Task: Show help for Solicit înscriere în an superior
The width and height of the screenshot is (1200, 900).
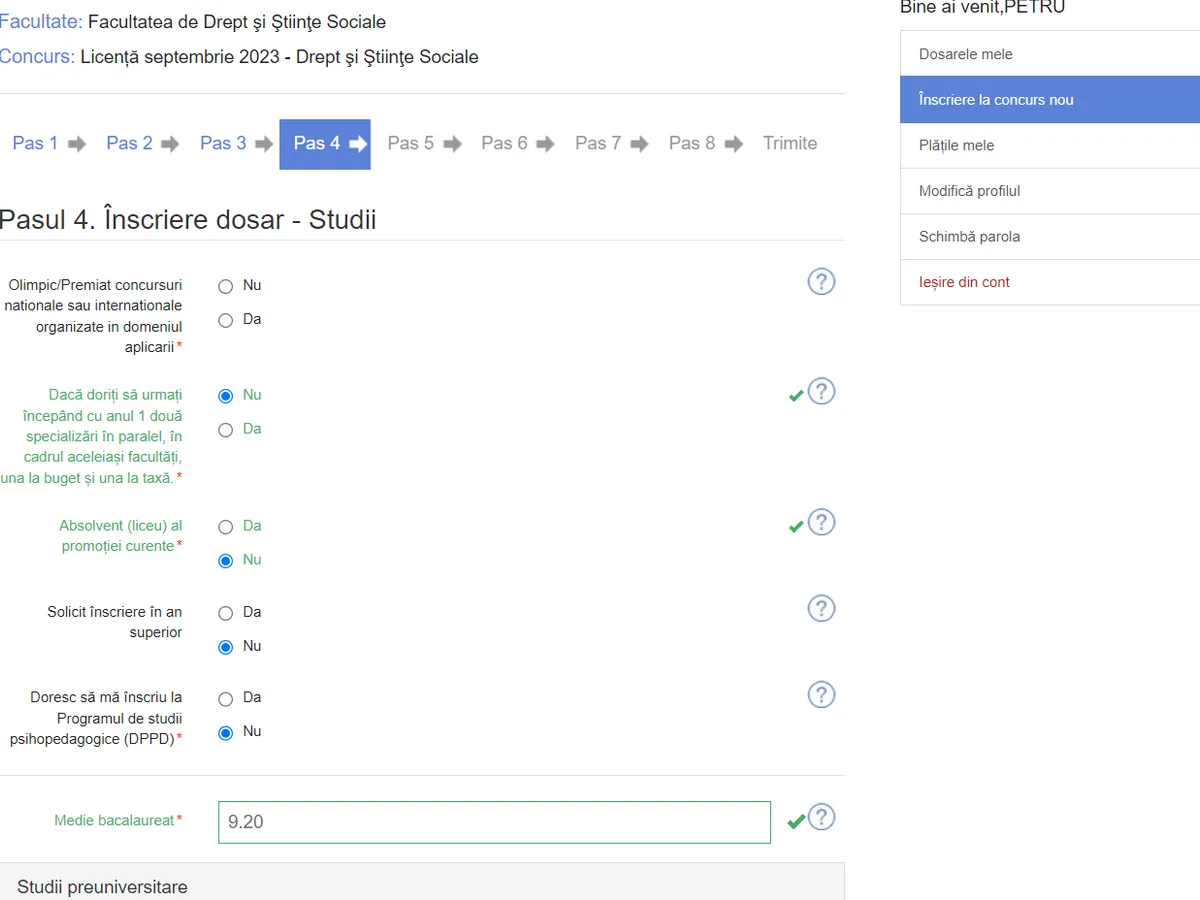Action: click(x=821, y=609)
